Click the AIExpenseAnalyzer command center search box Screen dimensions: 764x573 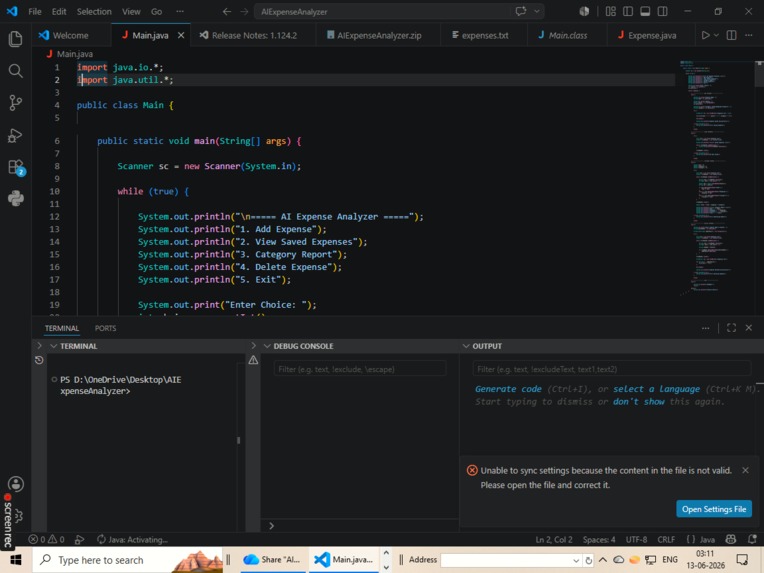point(382,11)
